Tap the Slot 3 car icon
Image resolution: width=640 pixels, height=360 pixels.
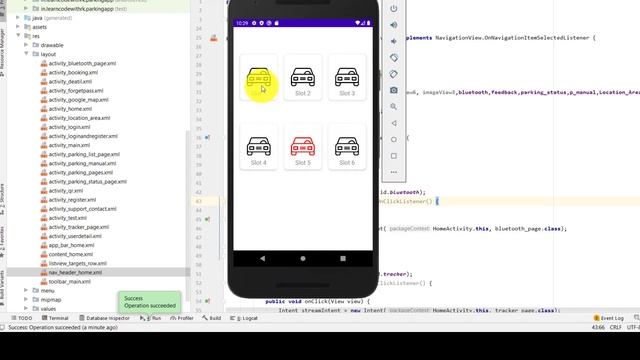[347, 77]
